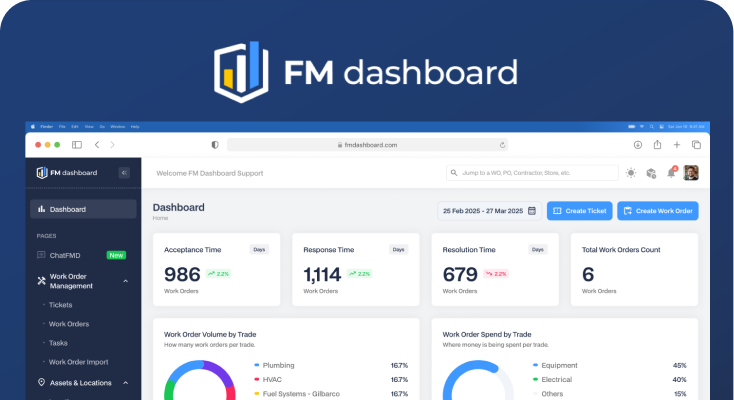The height and width of the screenshot is (400, 734).
Task: Reload the page with the refresh icon
Action: (x=502, y=145)
